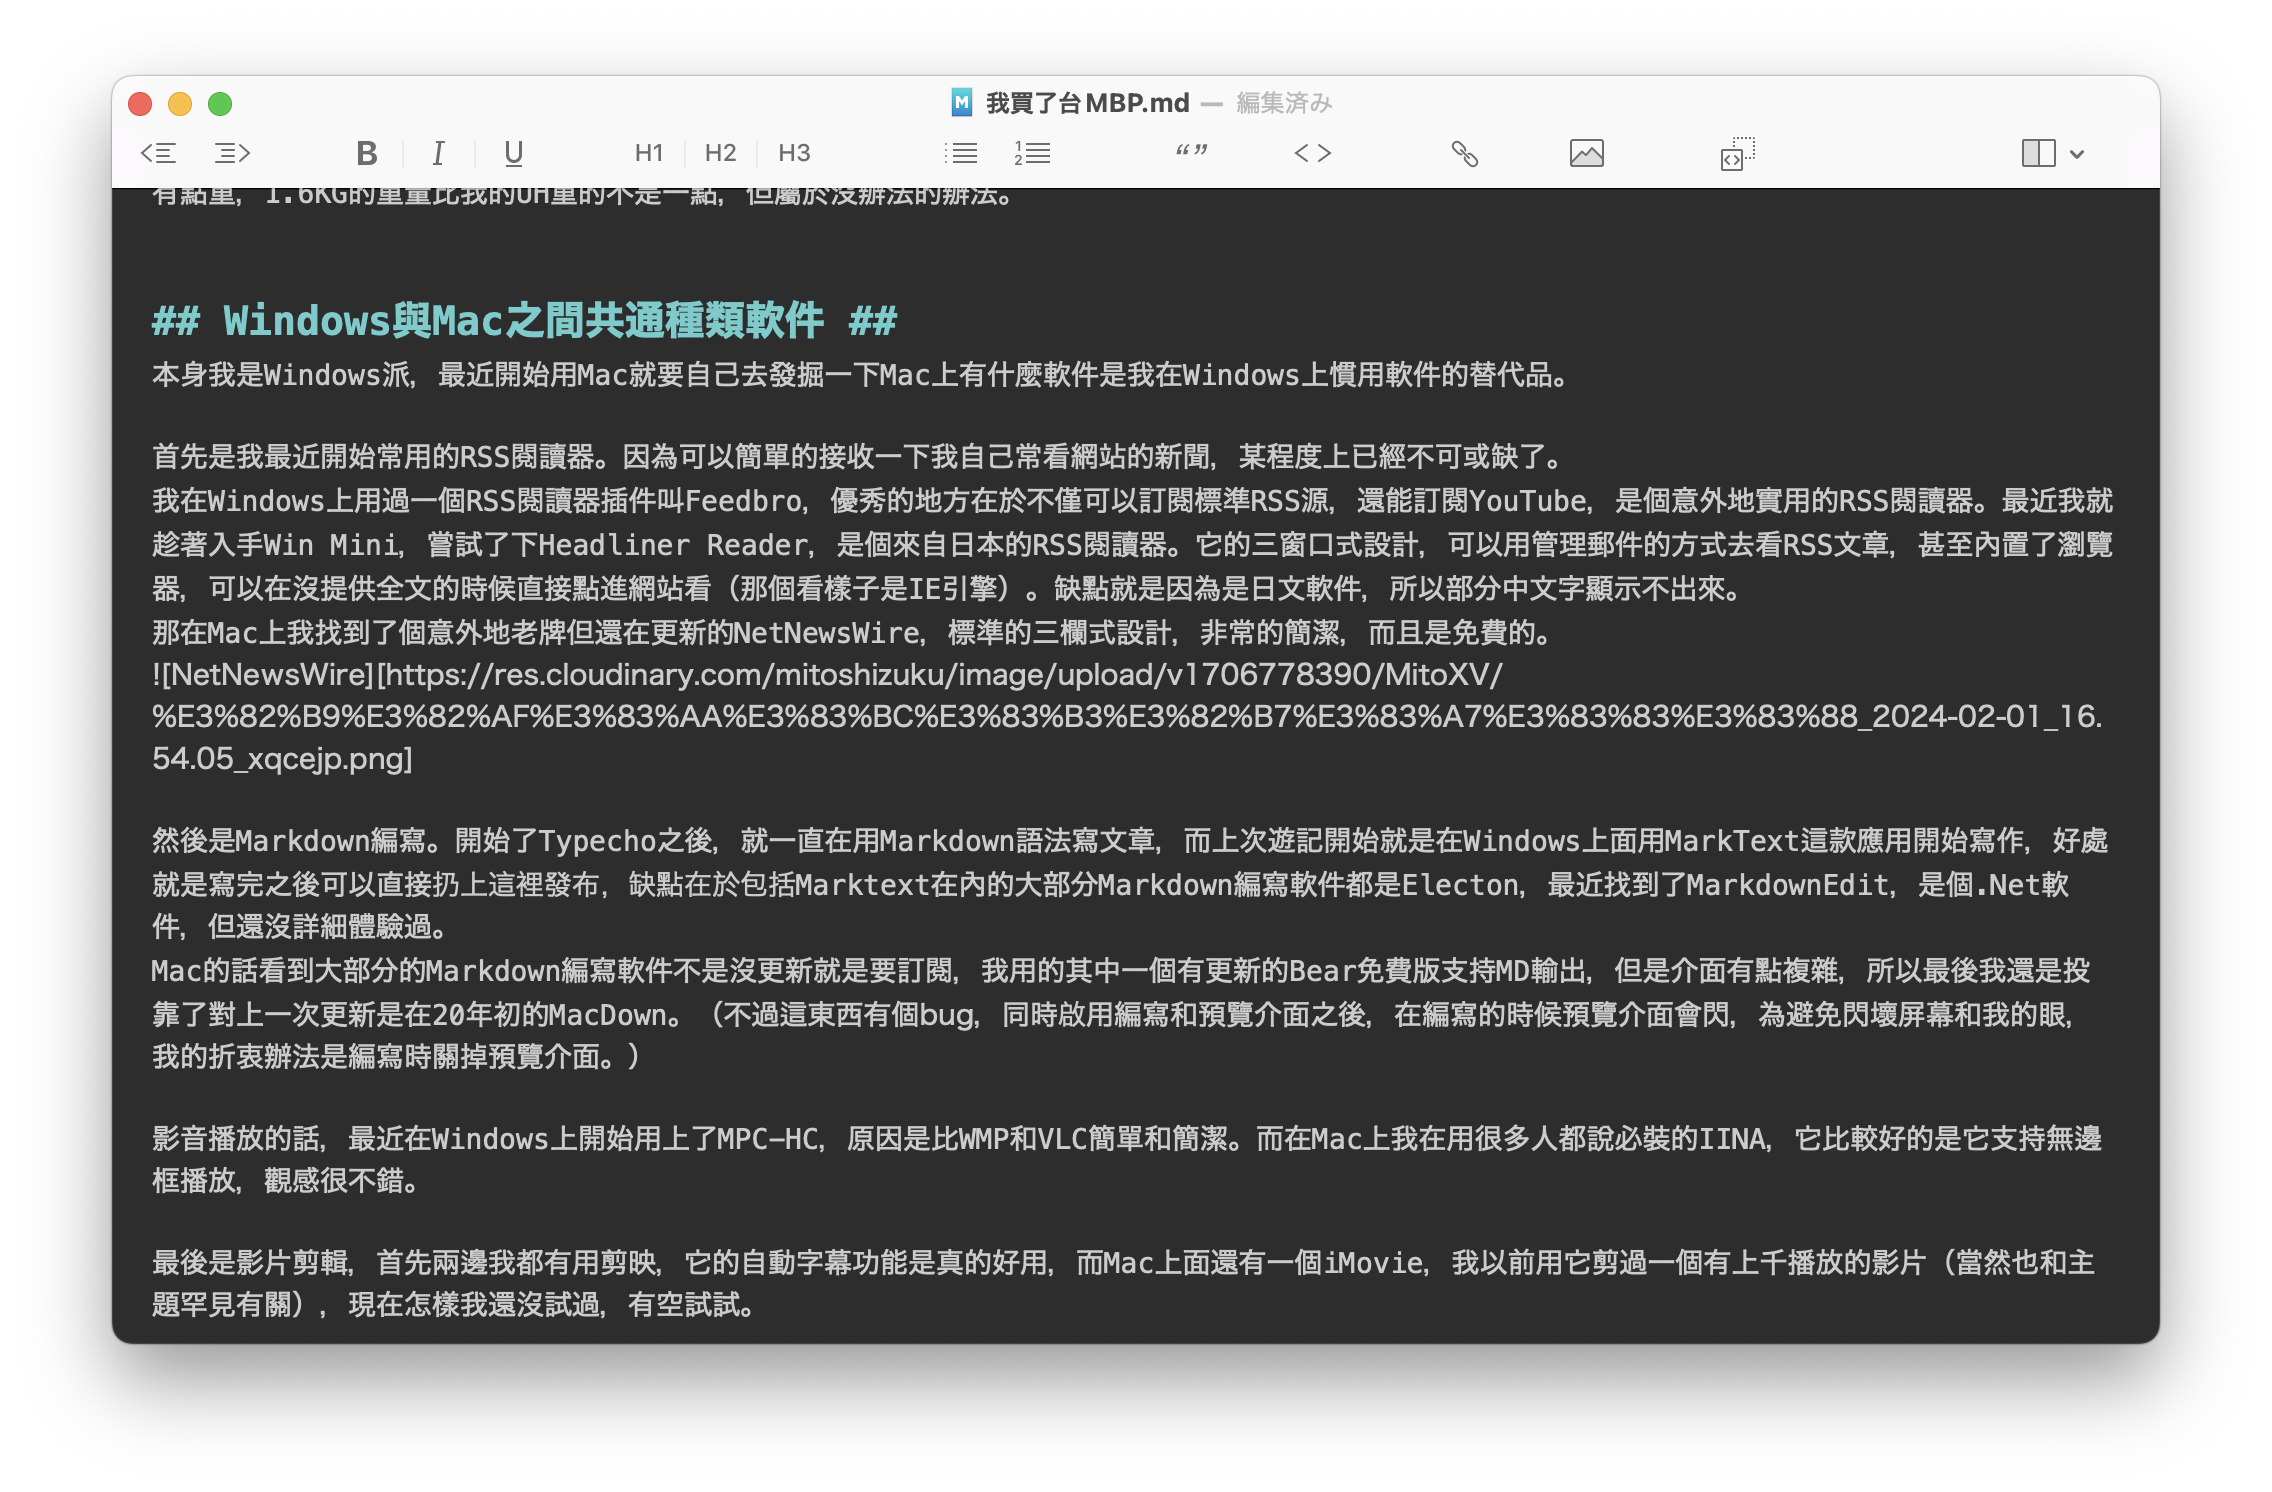Click the paragraph starting 影音播放的話
2272x1492 pixels.
click(1127, 1160)
